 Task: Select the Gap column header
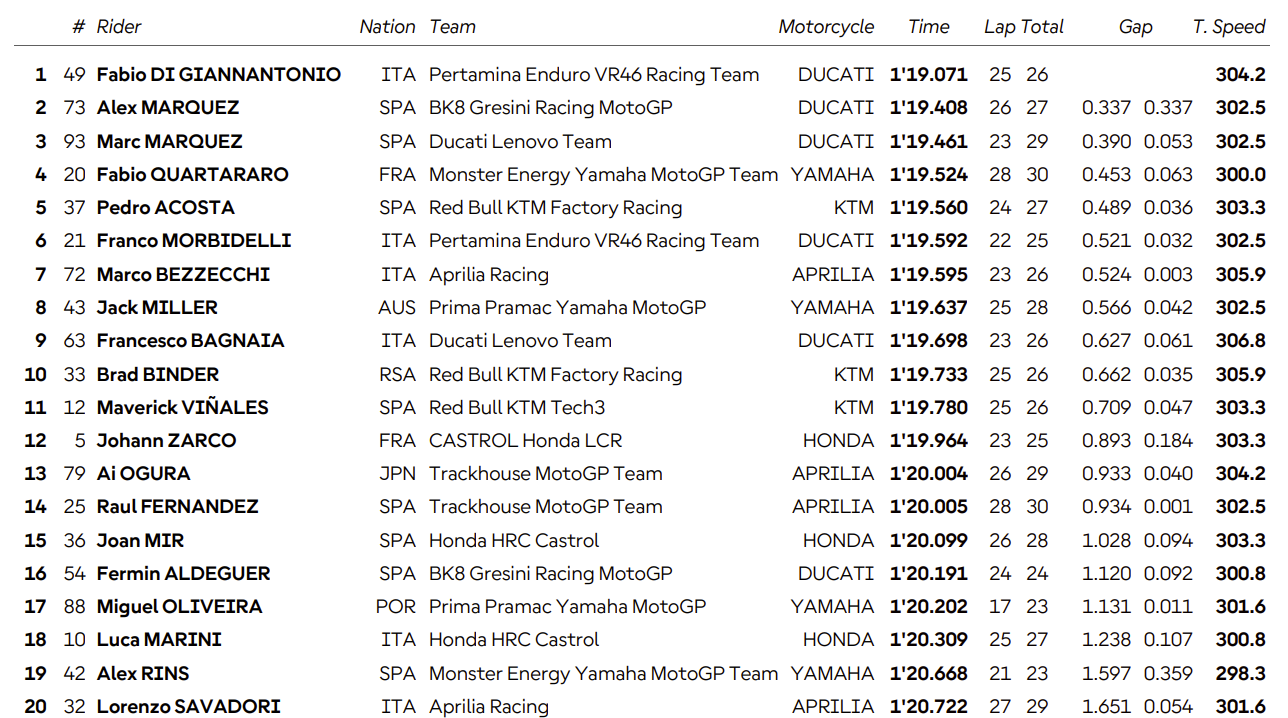(x=1135, y=27)
